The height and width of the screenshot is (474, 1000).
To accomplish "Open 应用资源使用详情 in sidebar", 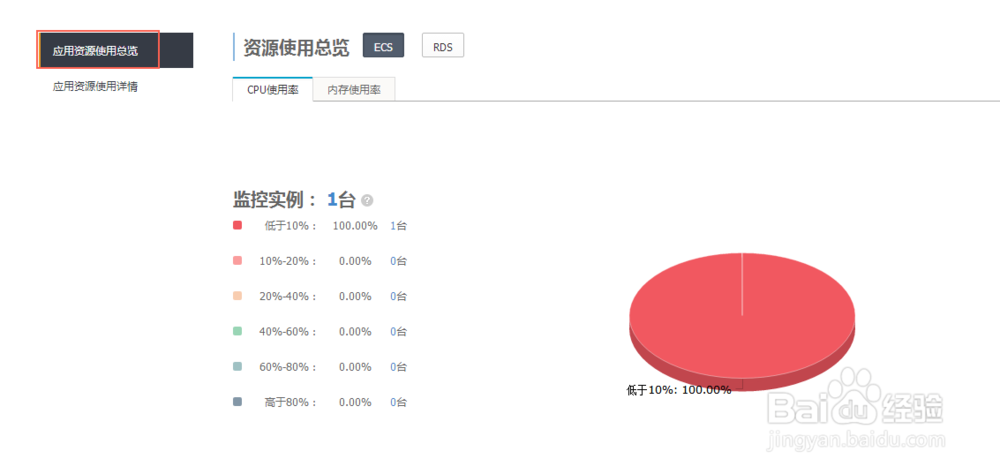I will (x=95, y=87).
